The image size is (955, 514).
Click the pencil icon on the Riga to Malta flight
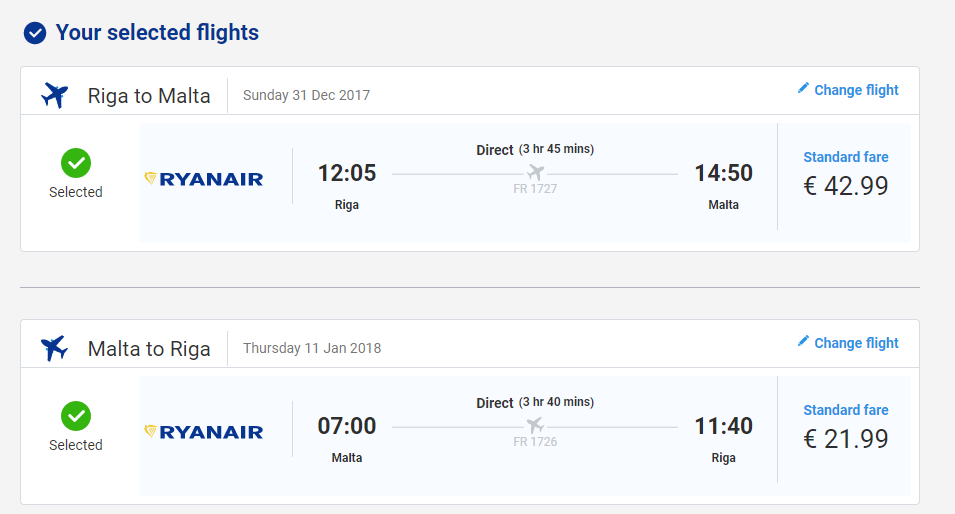[803, 88]
